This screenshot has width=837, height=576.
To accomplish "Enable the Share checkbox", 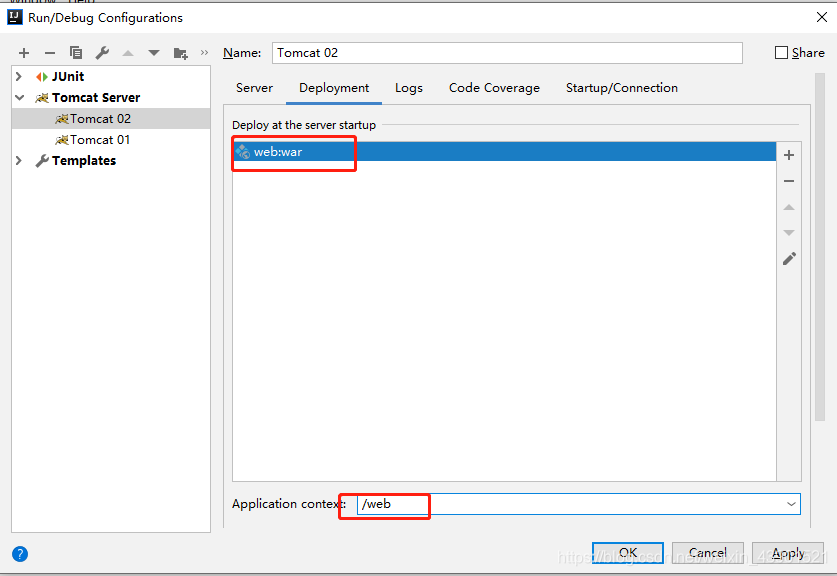I will (781, 52).
